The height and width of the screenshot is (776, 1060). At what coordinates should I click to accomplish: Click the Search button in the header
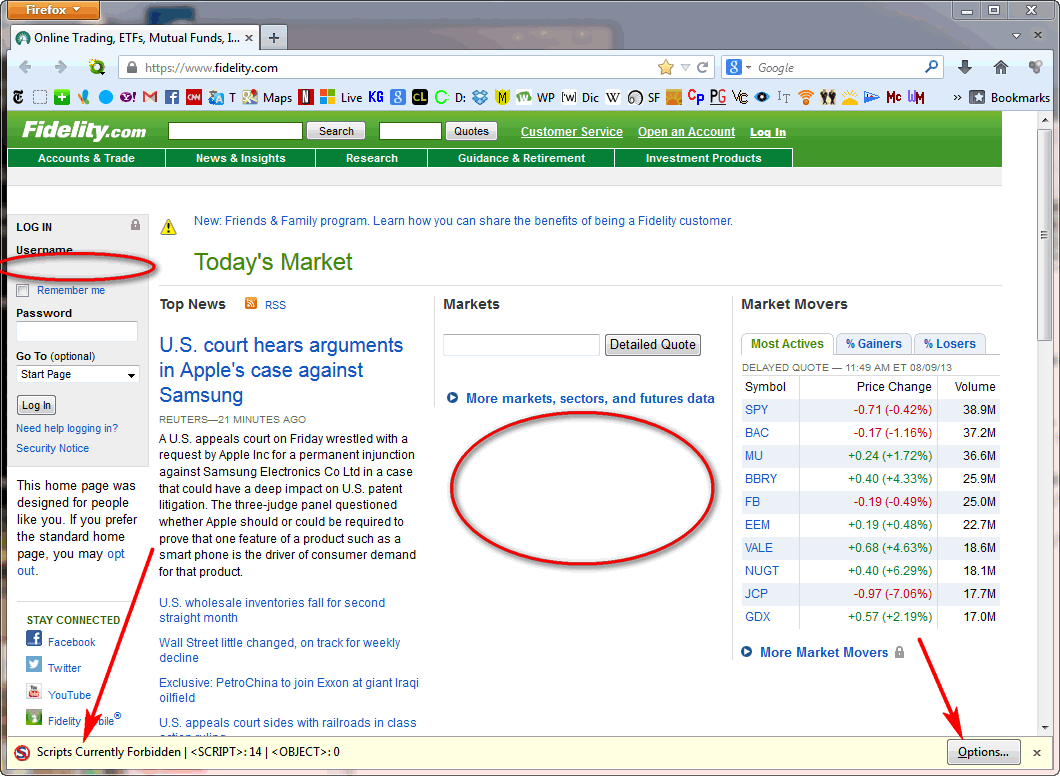pos(336,131)
